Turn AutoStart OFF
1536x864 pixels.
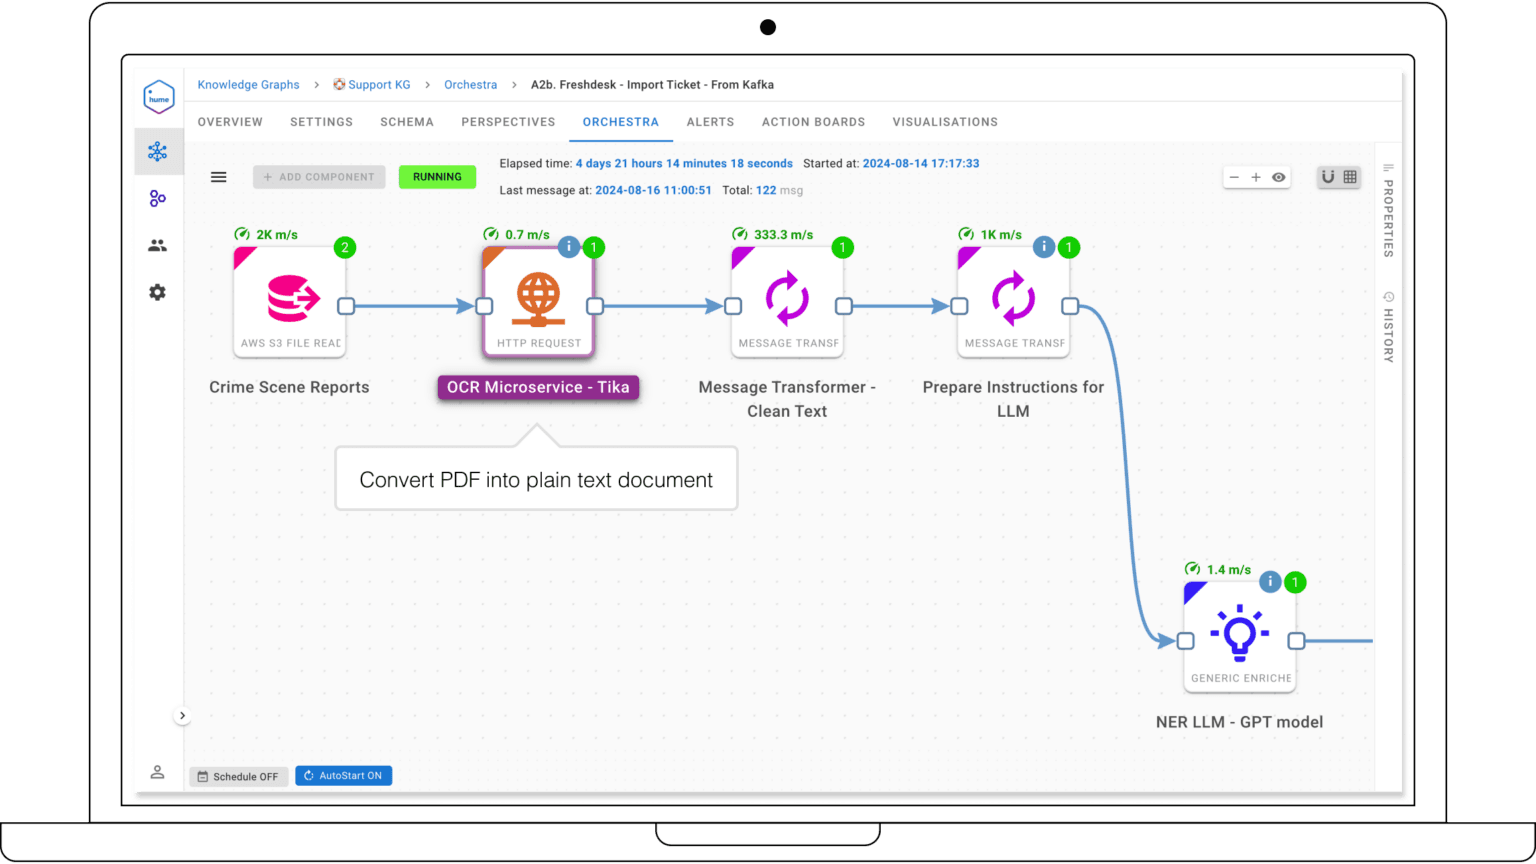[x=343, y=775]
